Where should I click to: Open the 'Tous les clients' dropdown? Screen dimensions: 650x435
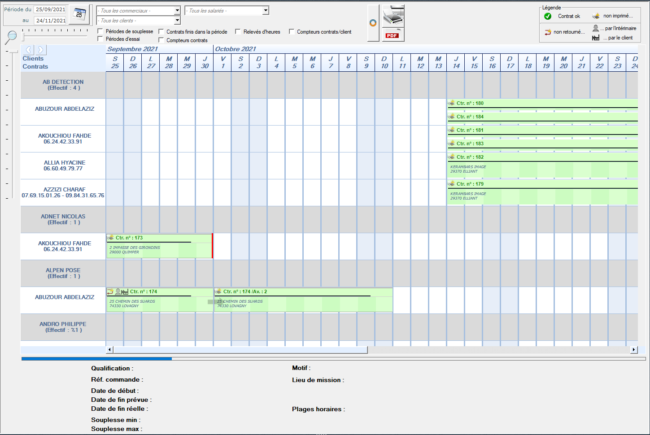pyautogui.click(x=176, y=20)
